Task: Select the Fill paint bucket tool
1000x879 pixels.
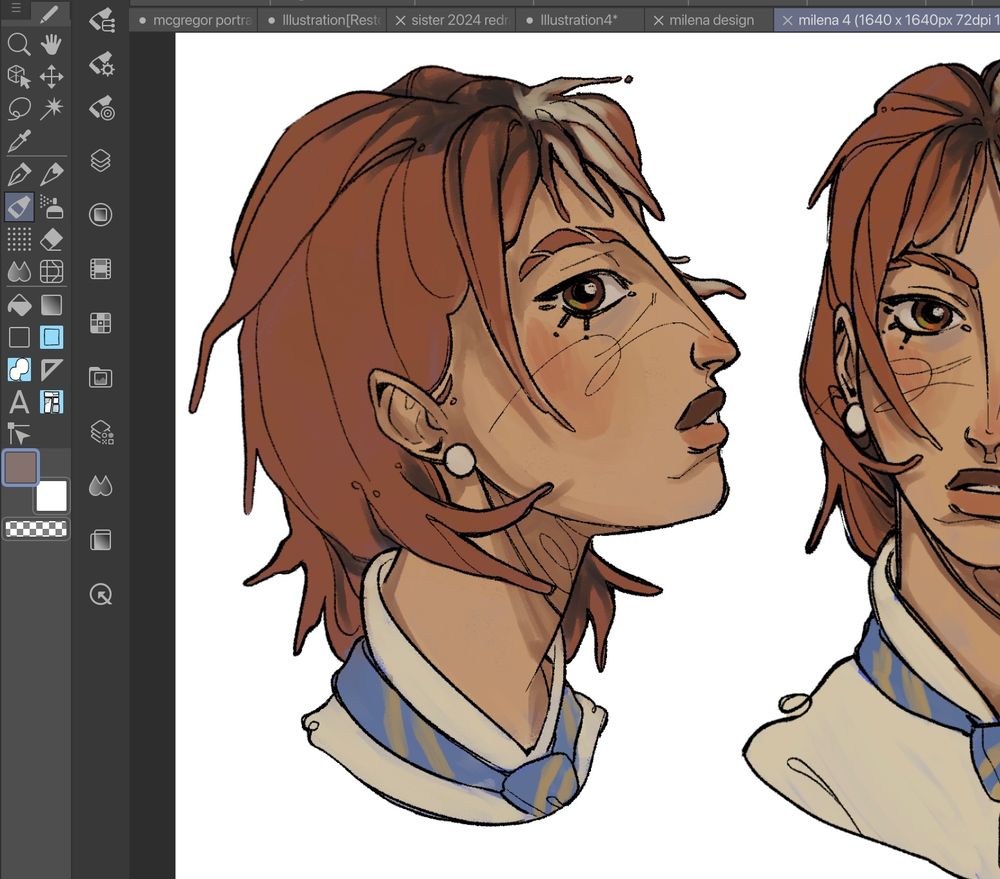Action: [18, 305]
